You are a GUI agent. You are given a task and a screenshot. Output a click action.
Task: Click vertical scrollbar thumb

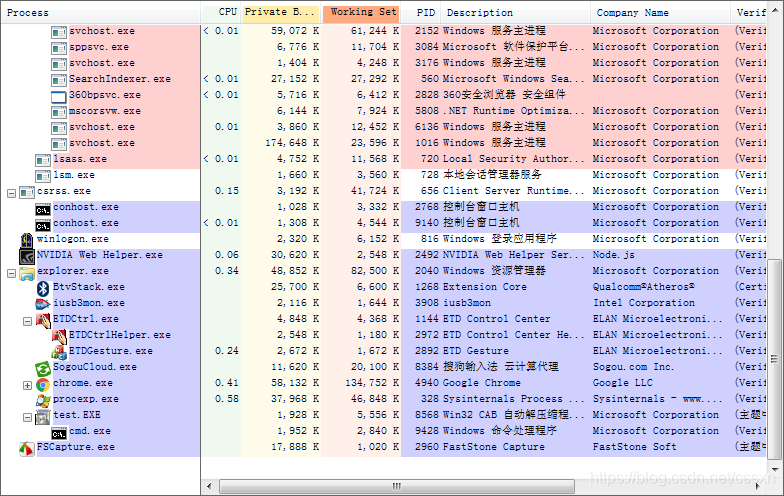(x=774, y=358)
